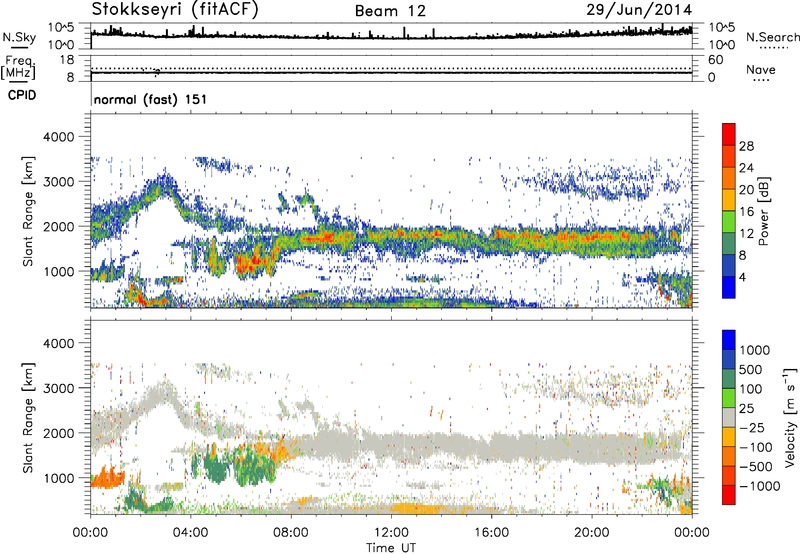This screenshot has width=800, height=554.
Task: Click the 'Nave' legend label
Action: click(x=761, y=69)
